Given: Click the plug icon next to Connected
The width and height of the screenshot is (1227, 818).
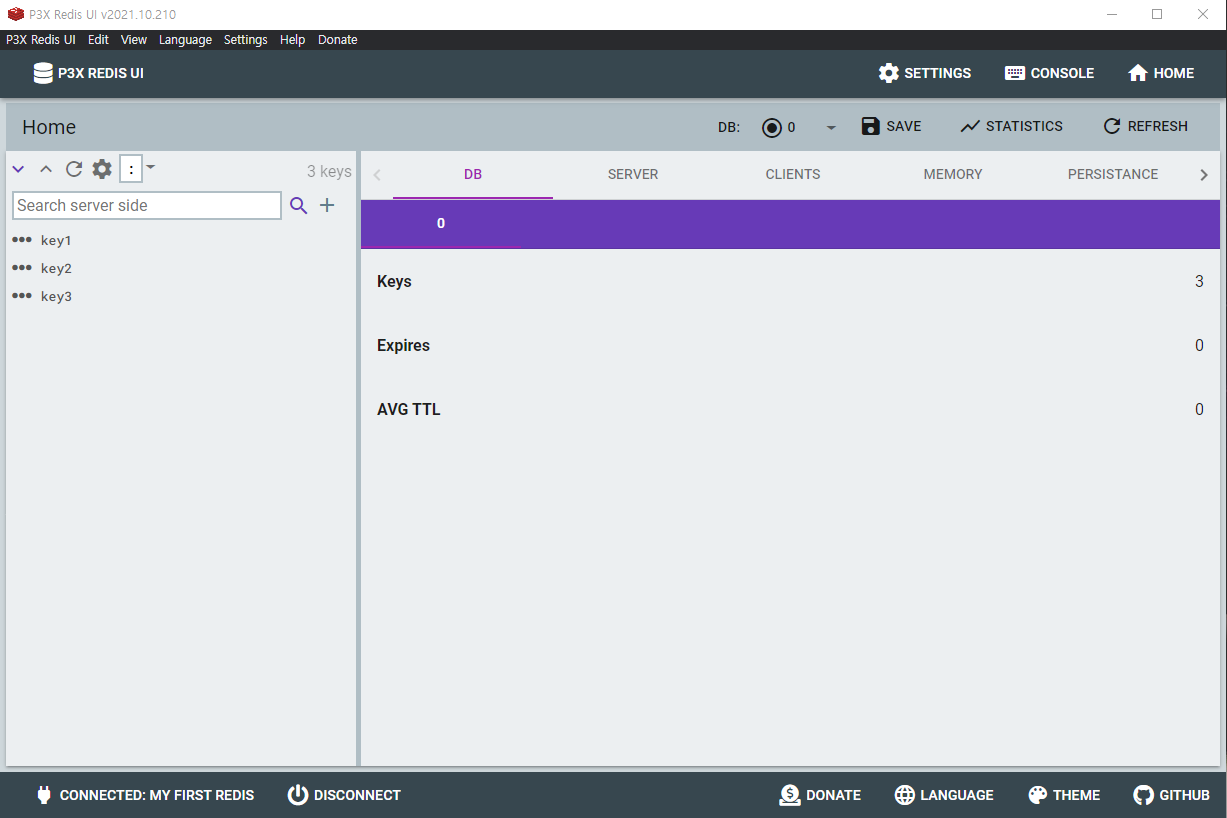Looking at the screenshot, I should [44, 795].
